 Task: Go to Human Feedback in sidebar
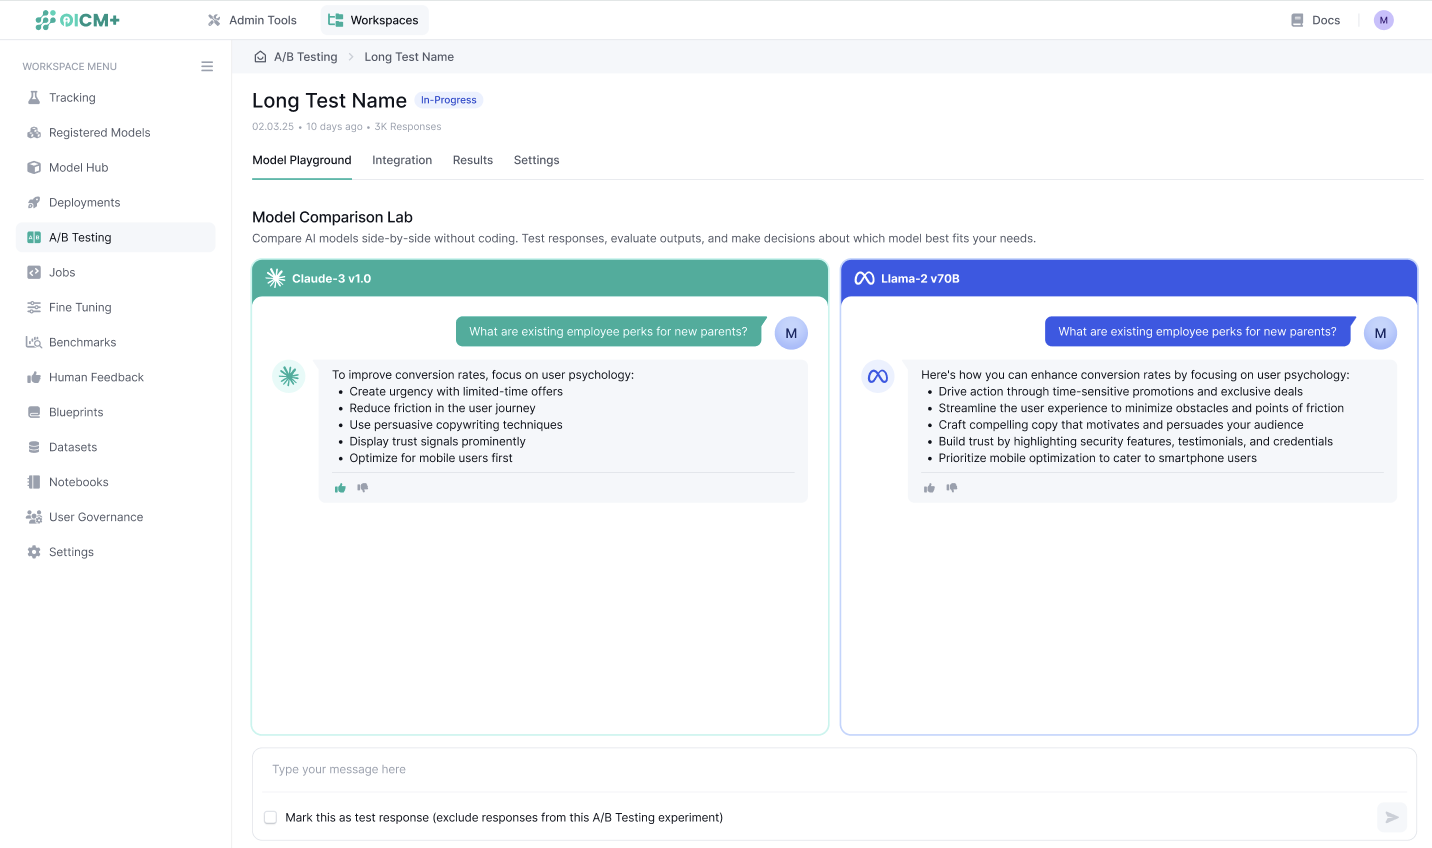[96, 378]
